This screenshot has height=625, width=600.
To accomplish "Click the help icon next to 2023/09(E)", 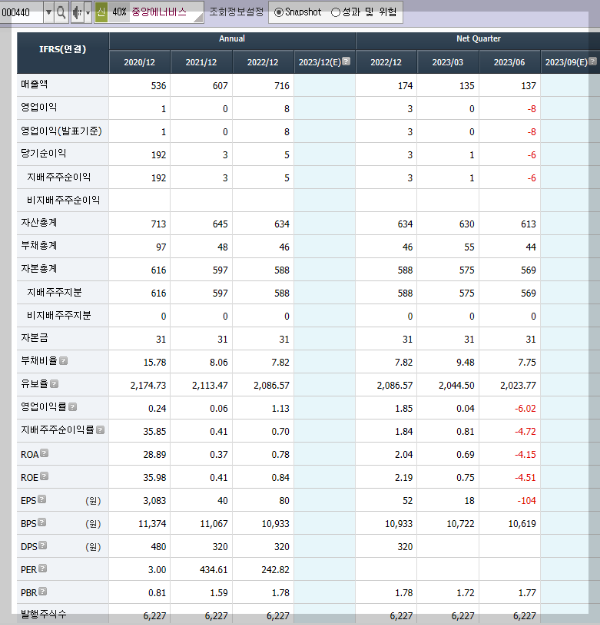I will tap(593, 61).
